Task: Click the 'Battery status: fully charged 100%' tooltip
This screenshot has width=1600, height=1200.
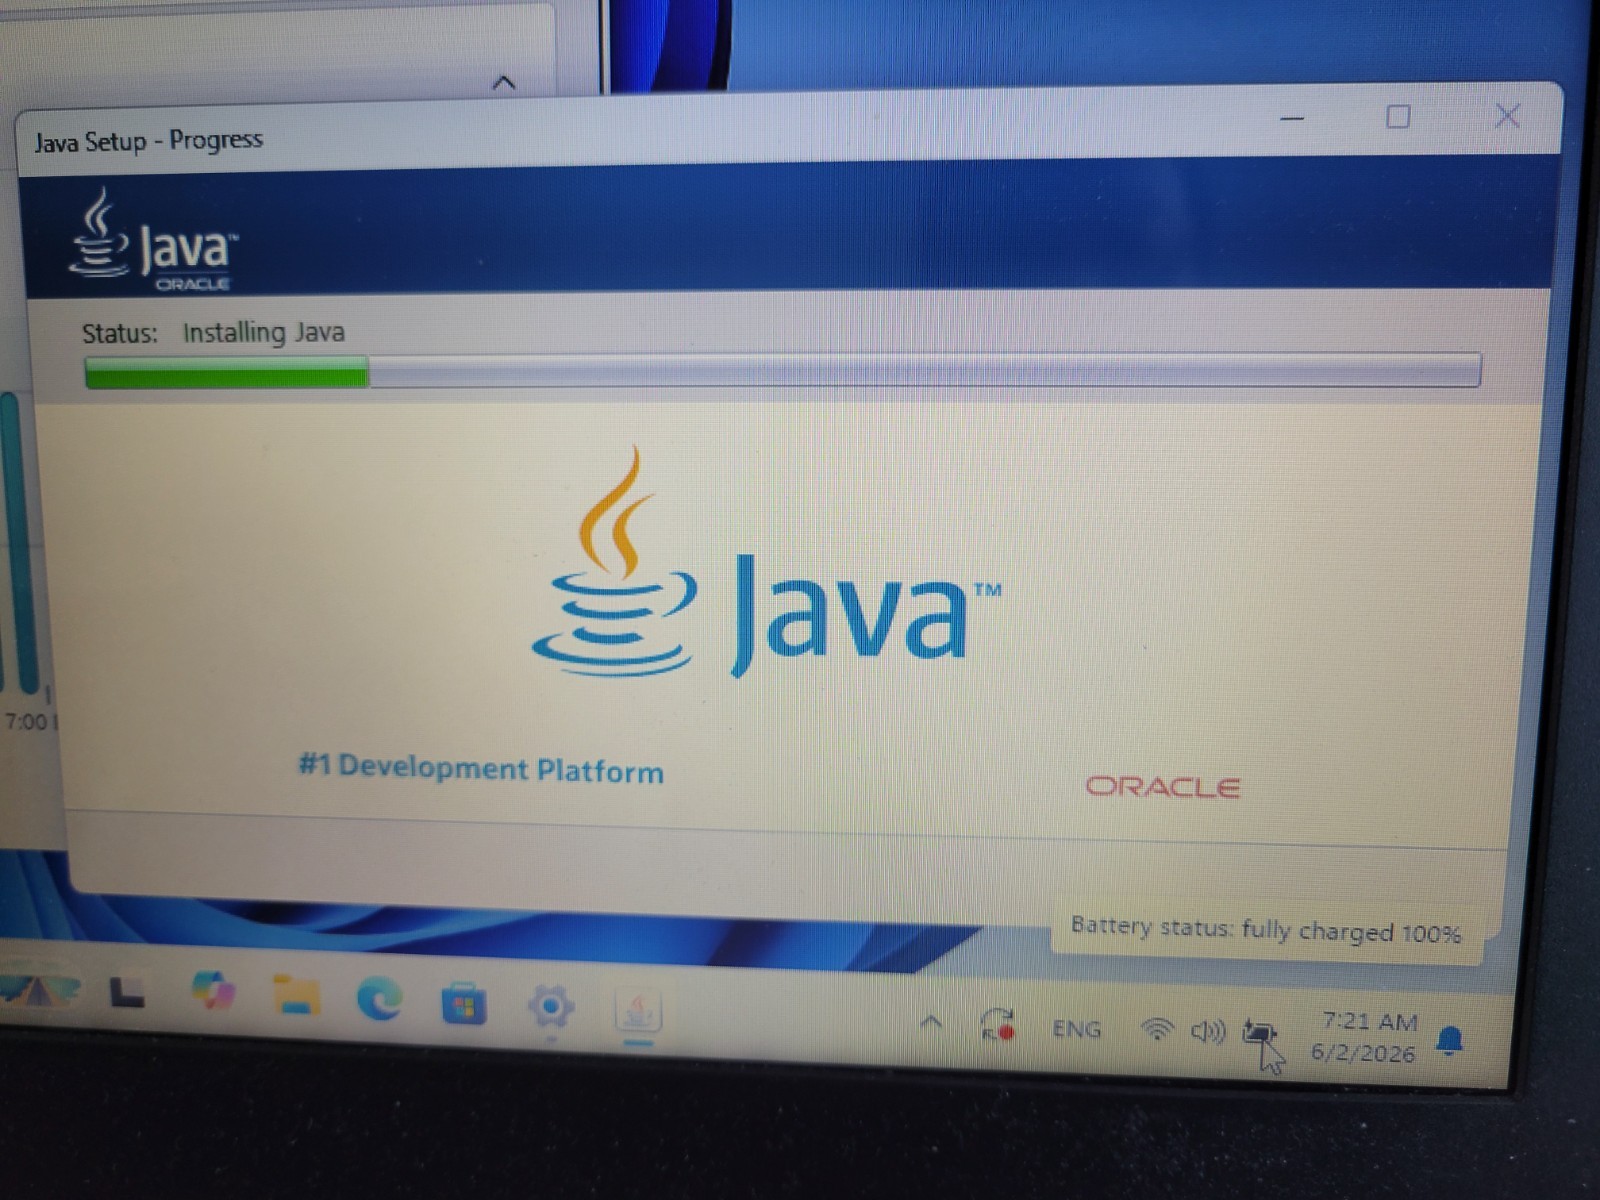Action: click(x=1265, y=931)
